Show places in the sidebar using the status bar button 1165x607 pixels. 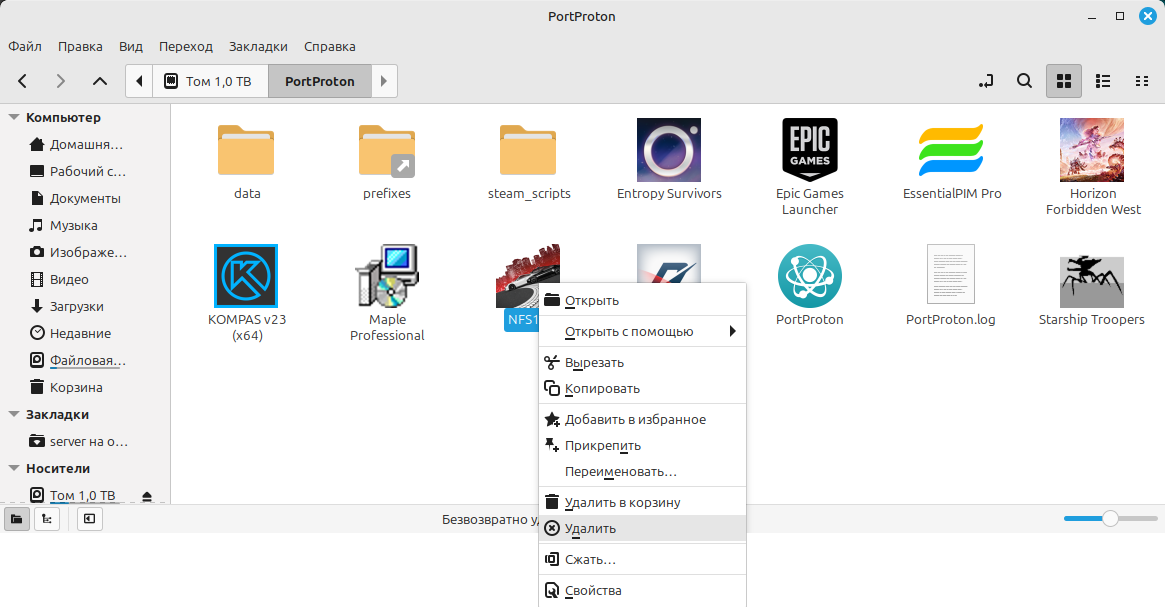tap(16, 519)
